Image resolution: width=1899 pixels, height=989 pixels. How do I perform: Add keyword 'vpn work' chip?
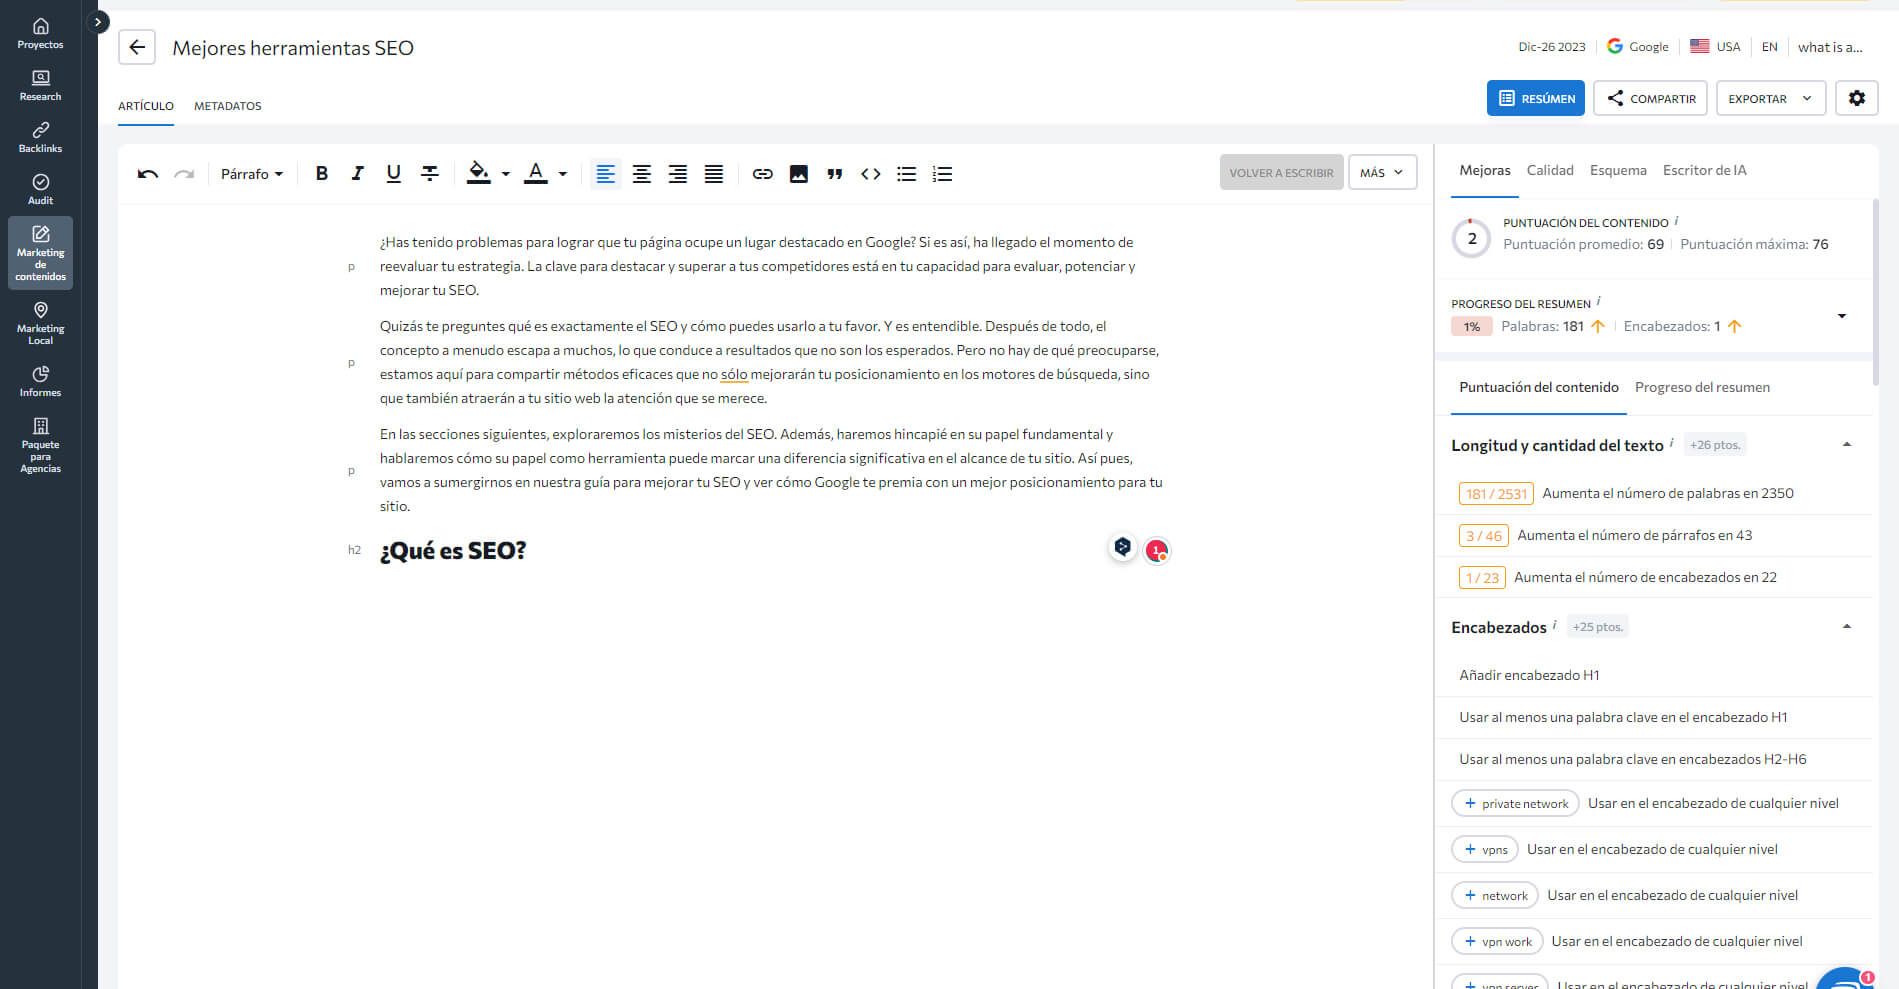tap(1496, 941)
